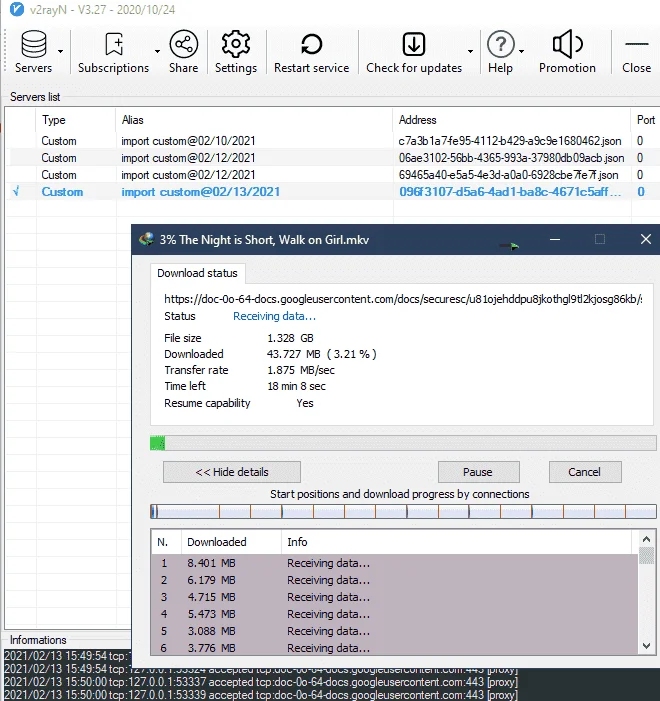Image resolution: width=660 pixels, height=701 pixels.
Task: Select connection 3 with 4.715 MB
Action: (394, 597)
